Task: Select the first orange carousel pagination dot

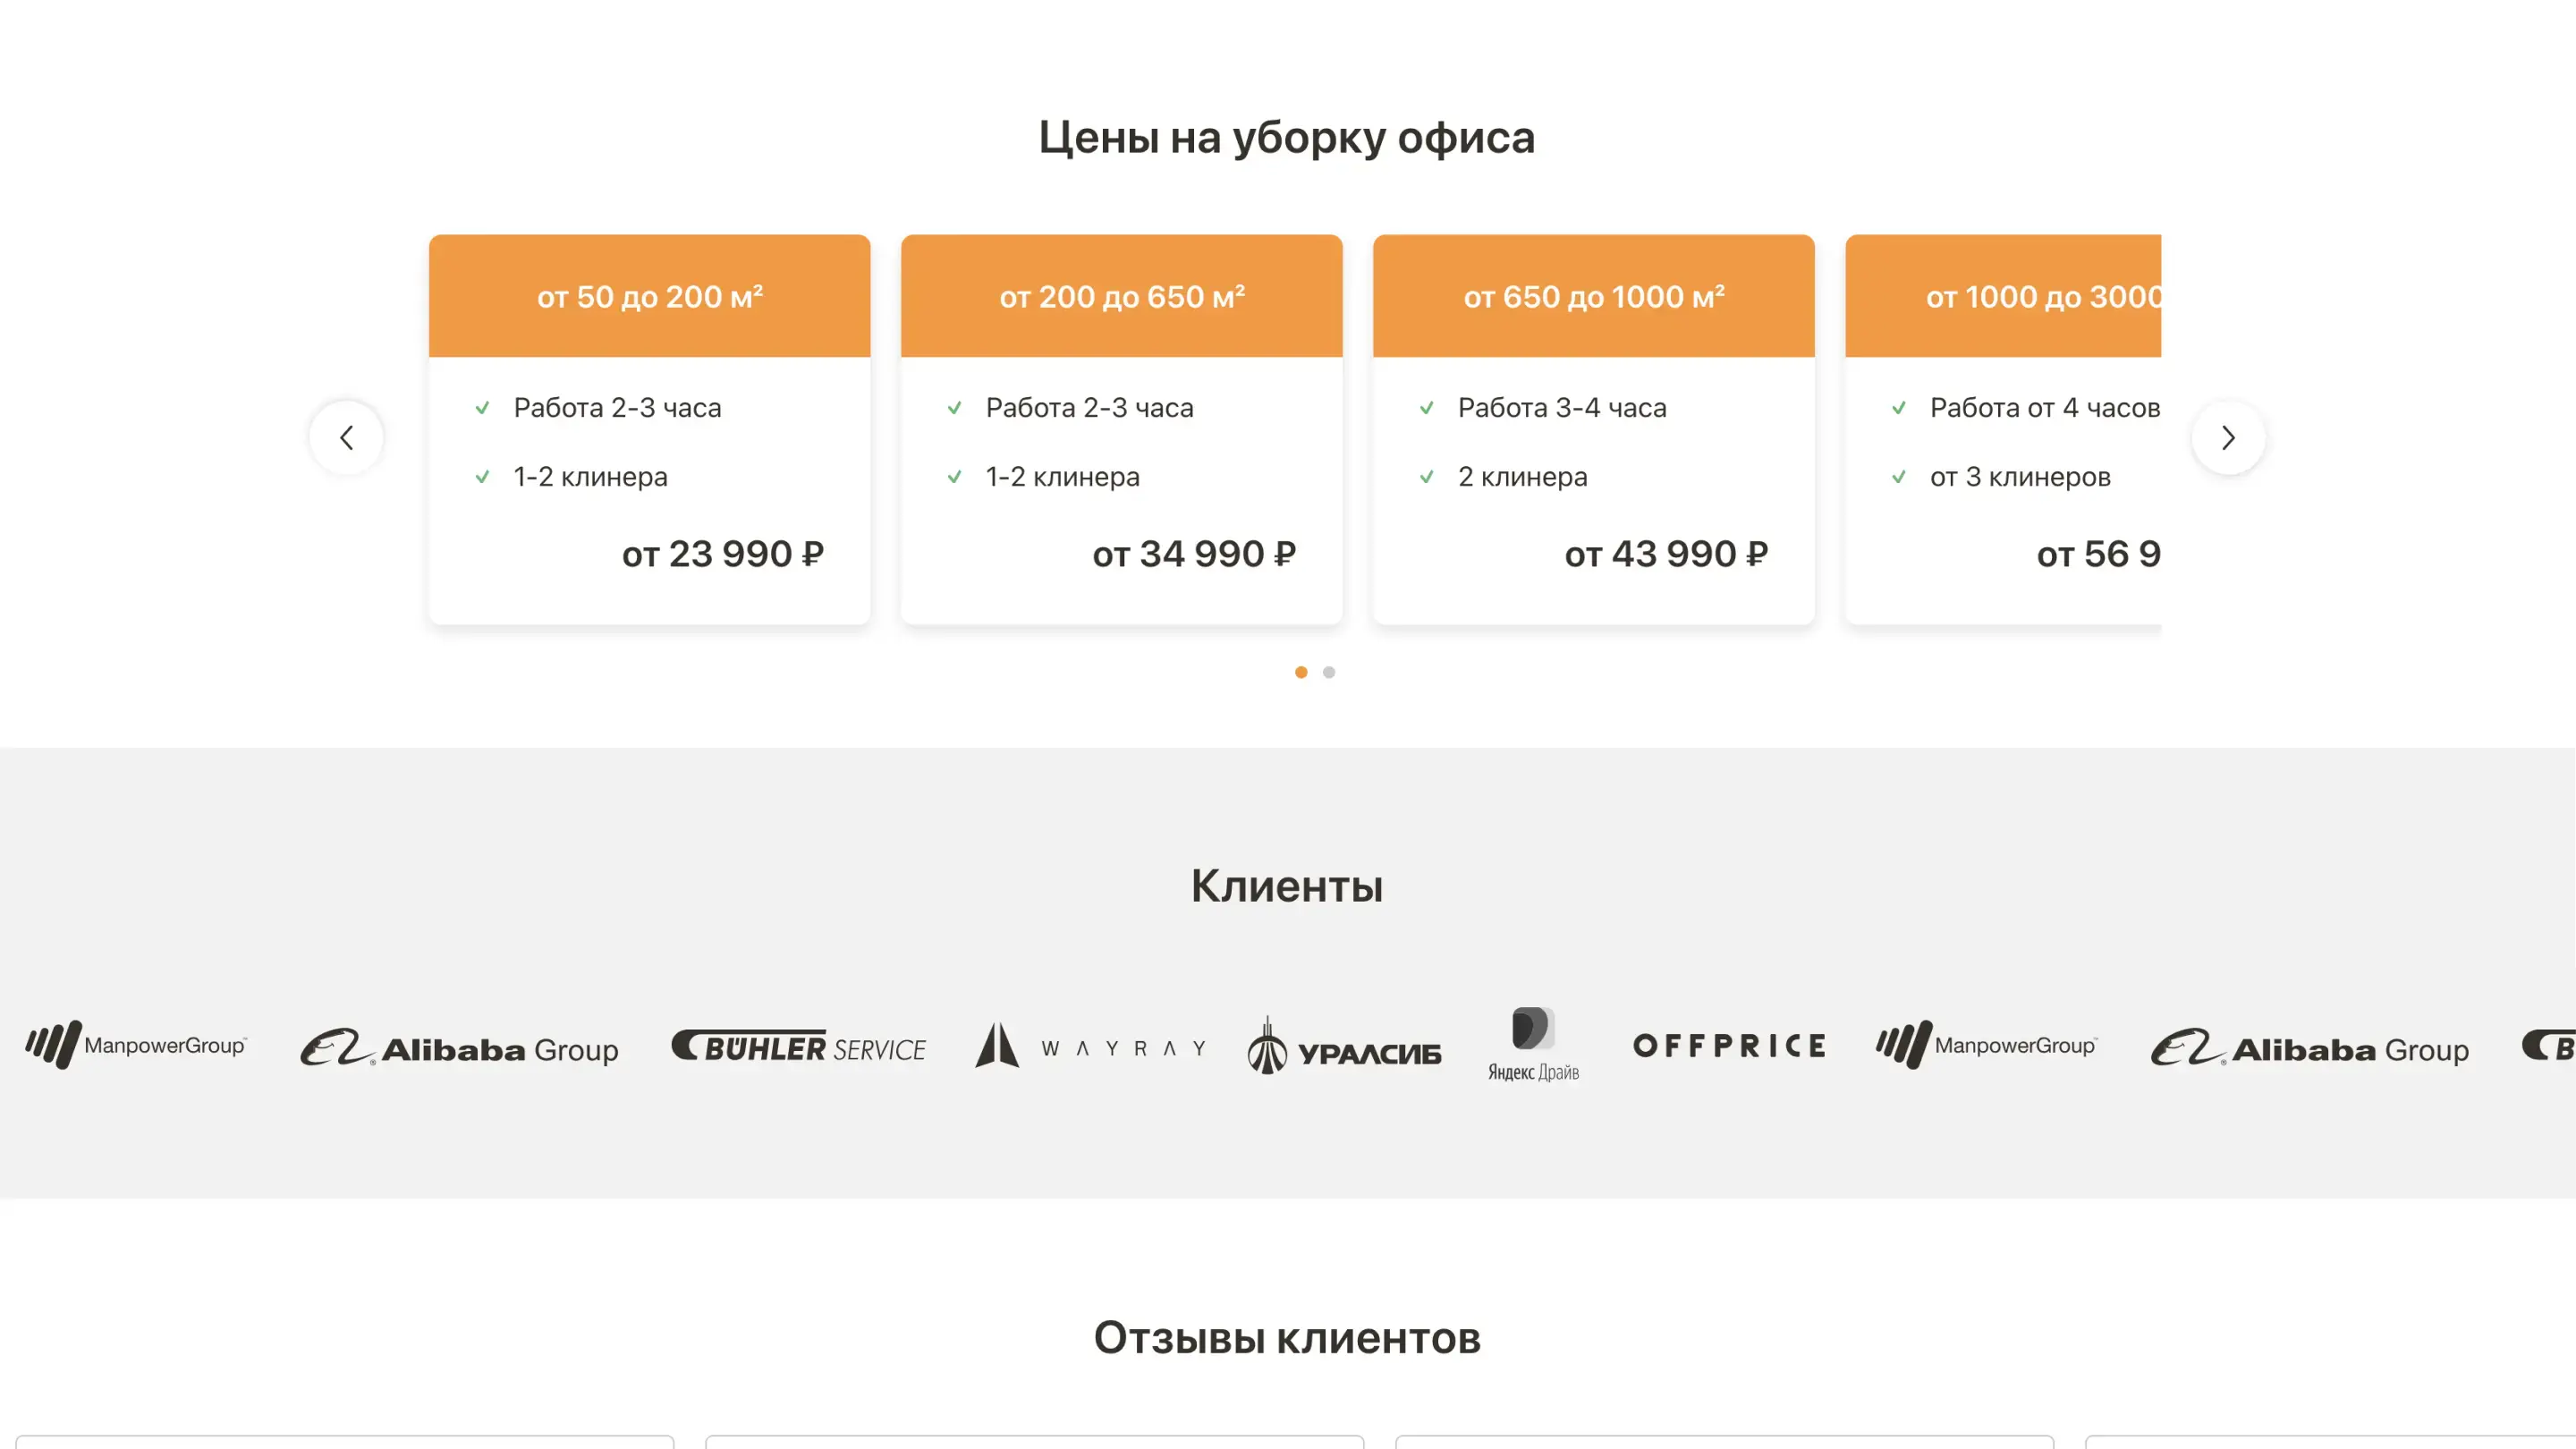Action: [x=1301, y=672]
